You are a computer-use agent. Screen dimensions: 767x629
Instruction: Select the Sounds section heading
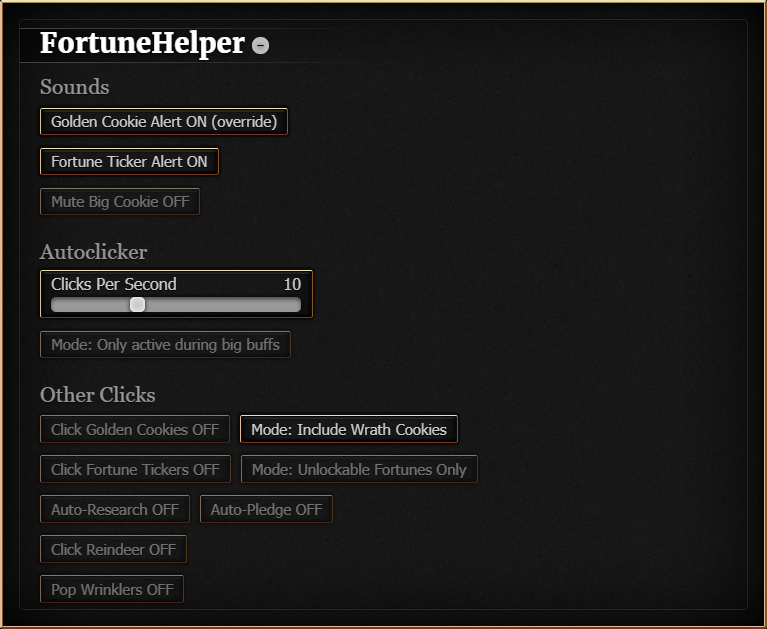point(74,87)
